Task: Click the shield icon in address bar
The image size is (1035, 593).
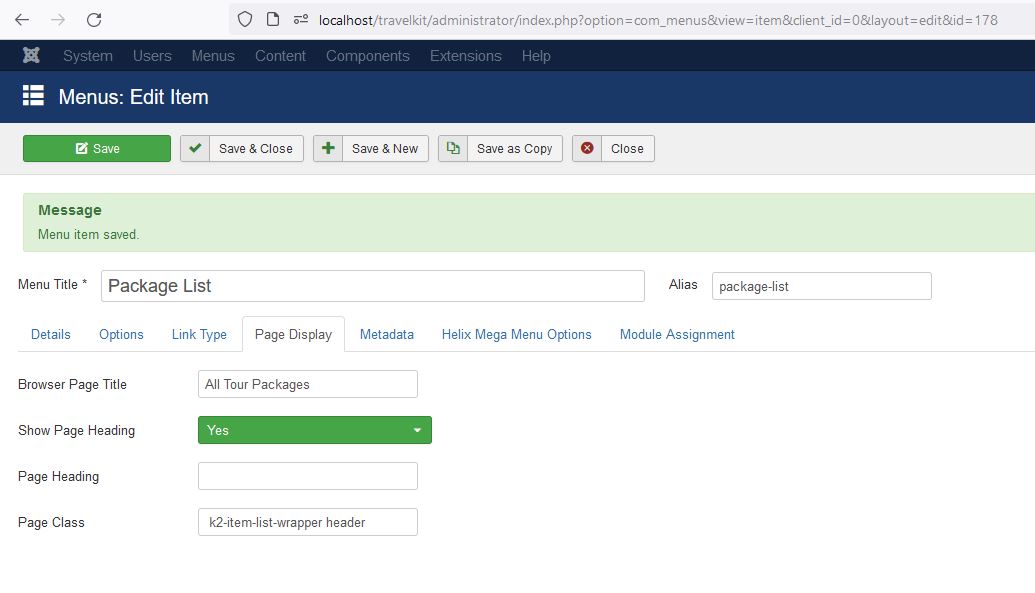Action: point(245,20)
